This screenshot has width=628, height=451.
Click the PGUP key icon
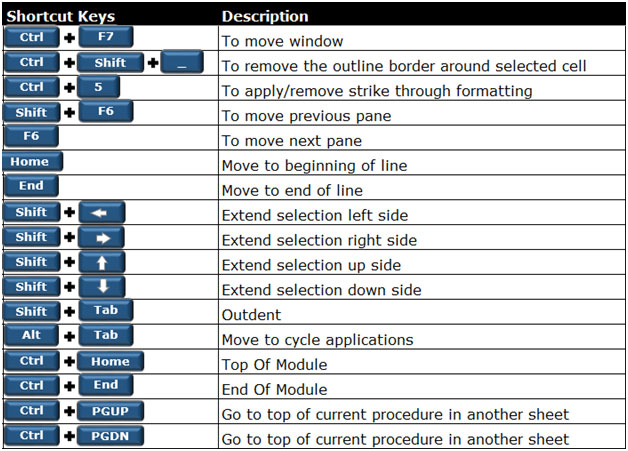pyautogui.click(x=110, y=411)
